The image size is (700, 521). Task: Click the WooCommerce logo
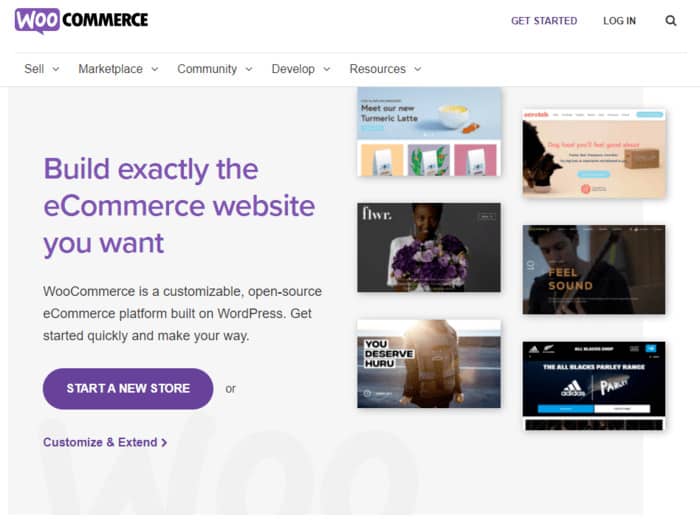click(x=81, y=21)
